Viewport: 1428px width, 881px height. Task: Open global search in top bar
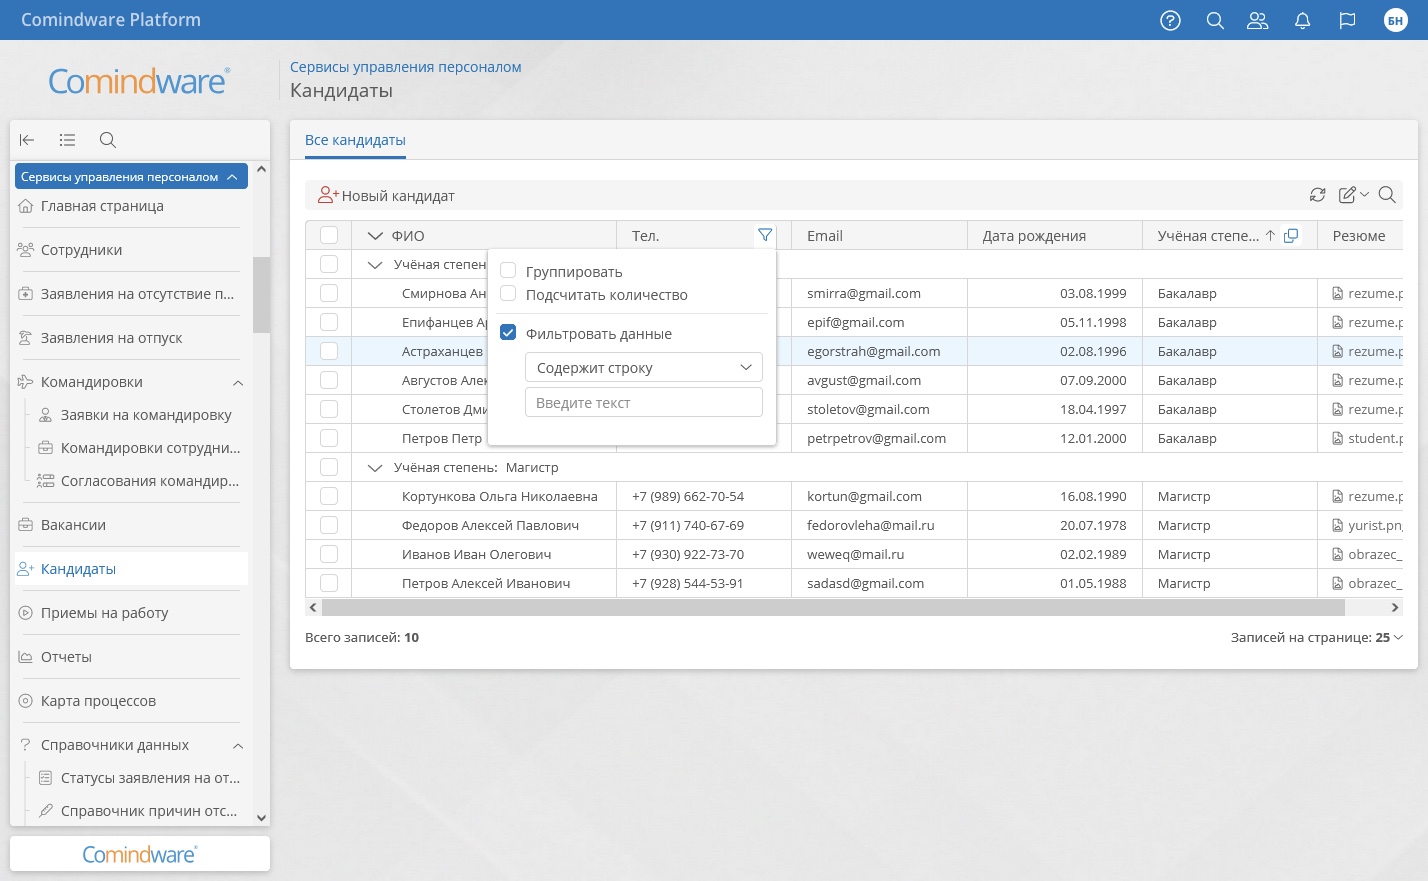(x=1215, y=20)
